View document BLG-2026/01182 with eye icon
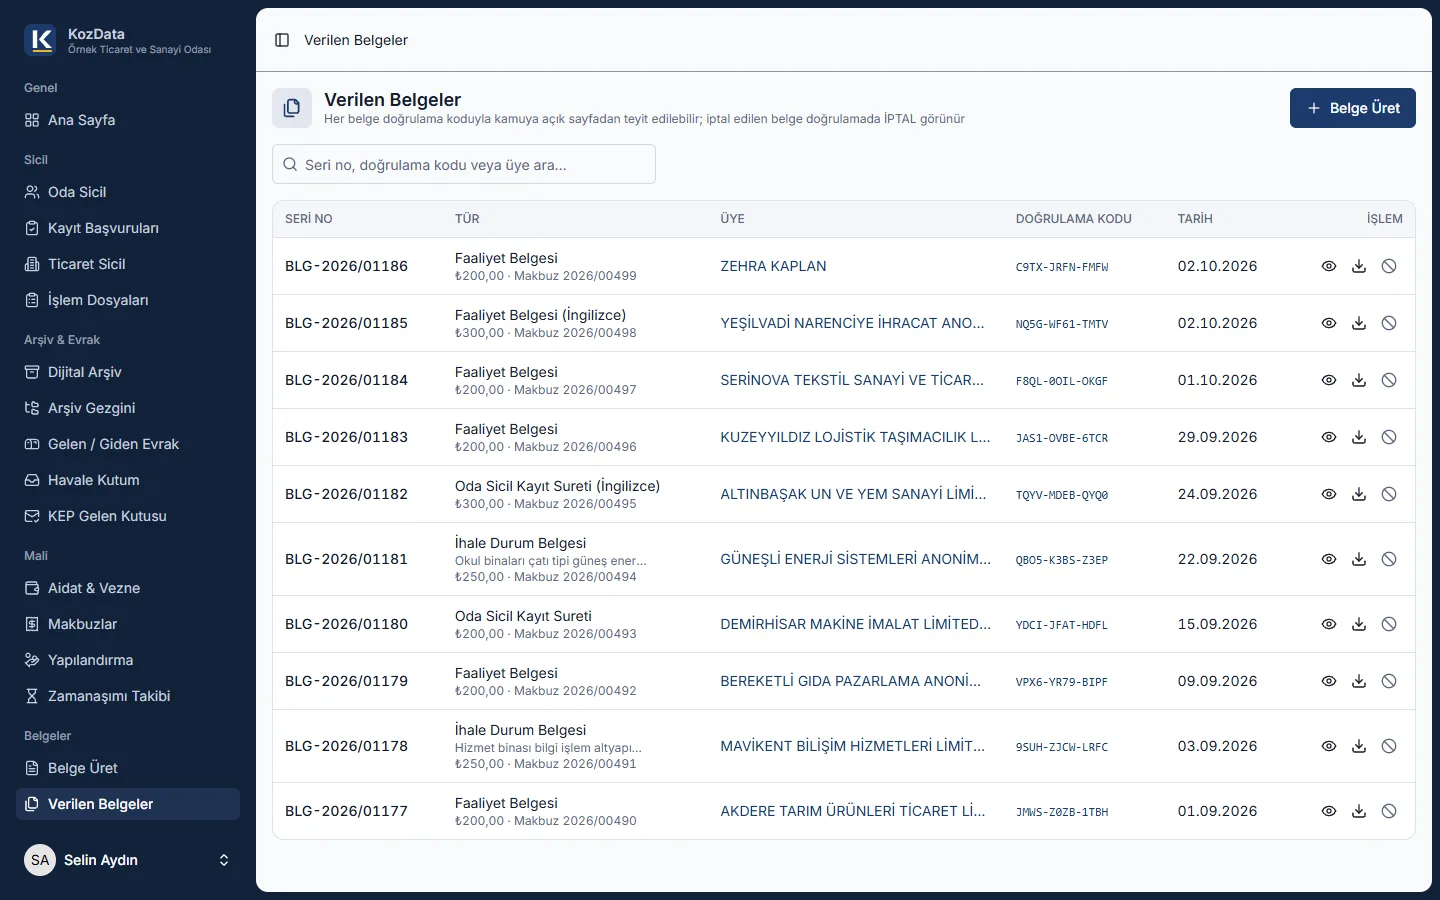The image size is (1440, 900). point(1329,494)
